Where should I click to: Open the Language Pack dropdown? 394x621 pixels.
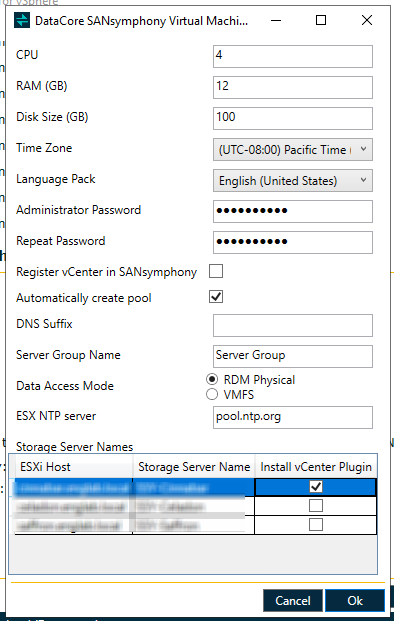click(x=293, y=181)
